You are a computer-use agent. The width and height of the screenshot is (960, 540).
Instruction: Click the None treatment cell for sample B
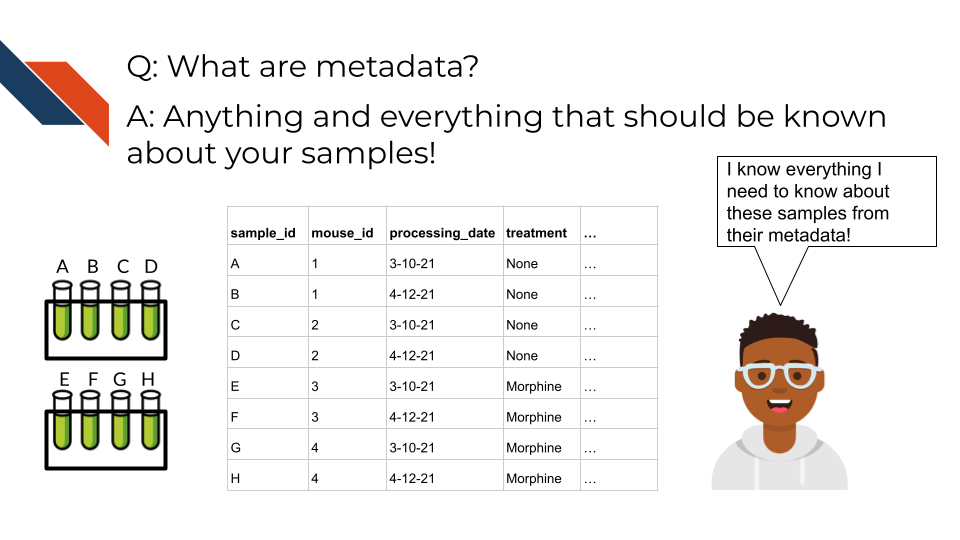click(522, 295)
